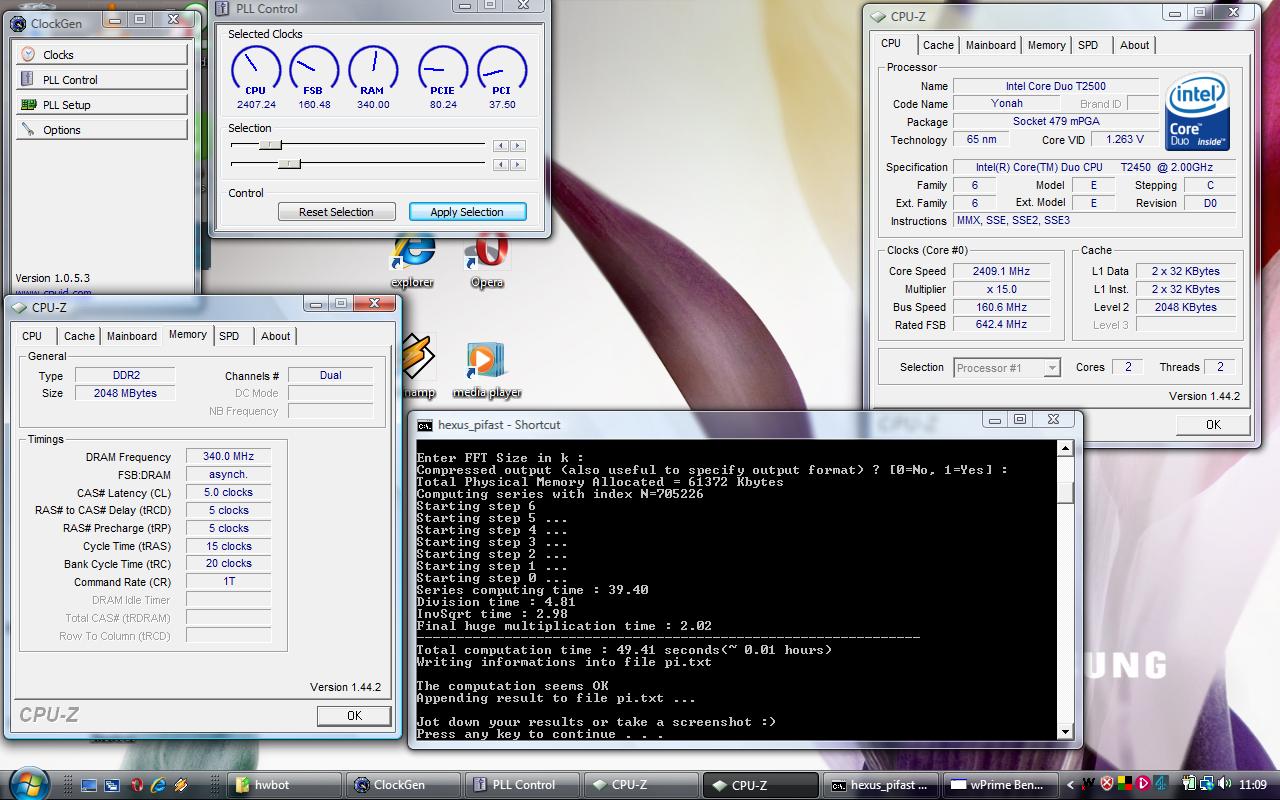Screen dimensions: 1280x800
Task: Click right arrow of upper PLL slider
Action: pos(517,146)
